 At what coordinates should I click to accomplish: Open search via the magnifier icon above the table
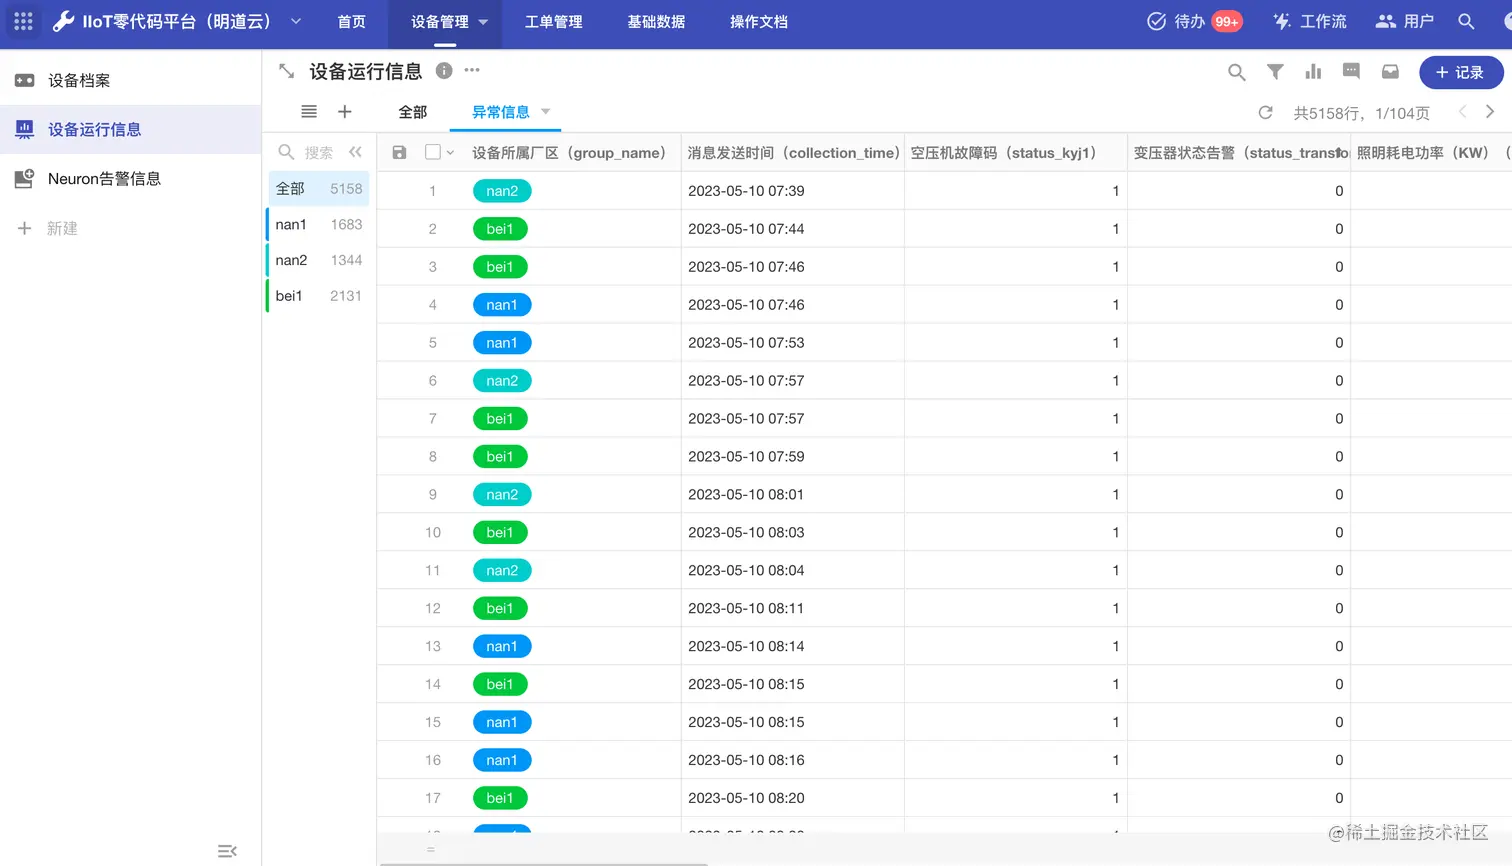coord(1236,71)
